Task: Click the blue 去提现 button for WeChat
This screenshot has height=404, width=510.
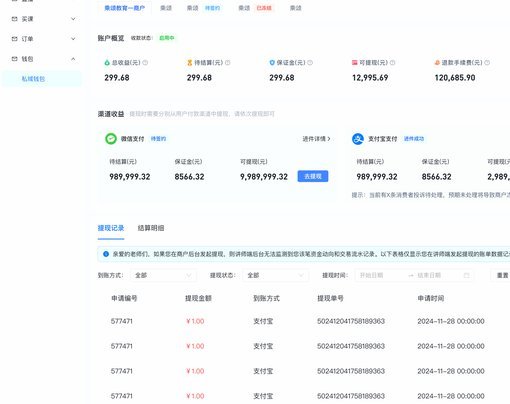Action: tap(313, 176)
